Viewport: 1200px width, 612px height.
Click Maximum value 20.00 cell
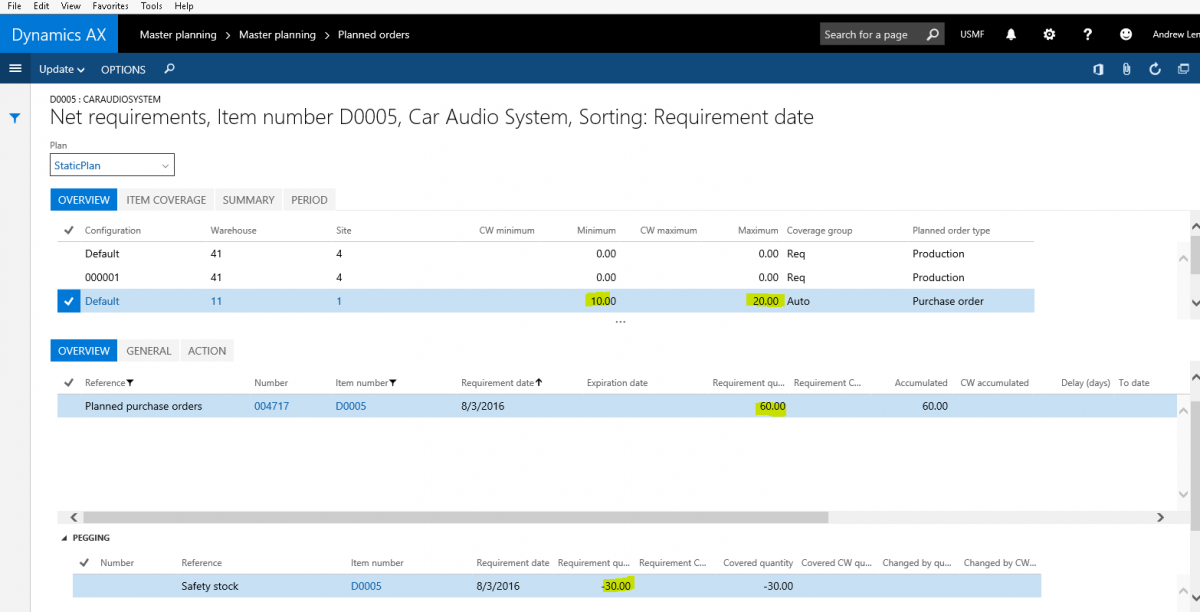pyautogui.click(x=763, y=301)
